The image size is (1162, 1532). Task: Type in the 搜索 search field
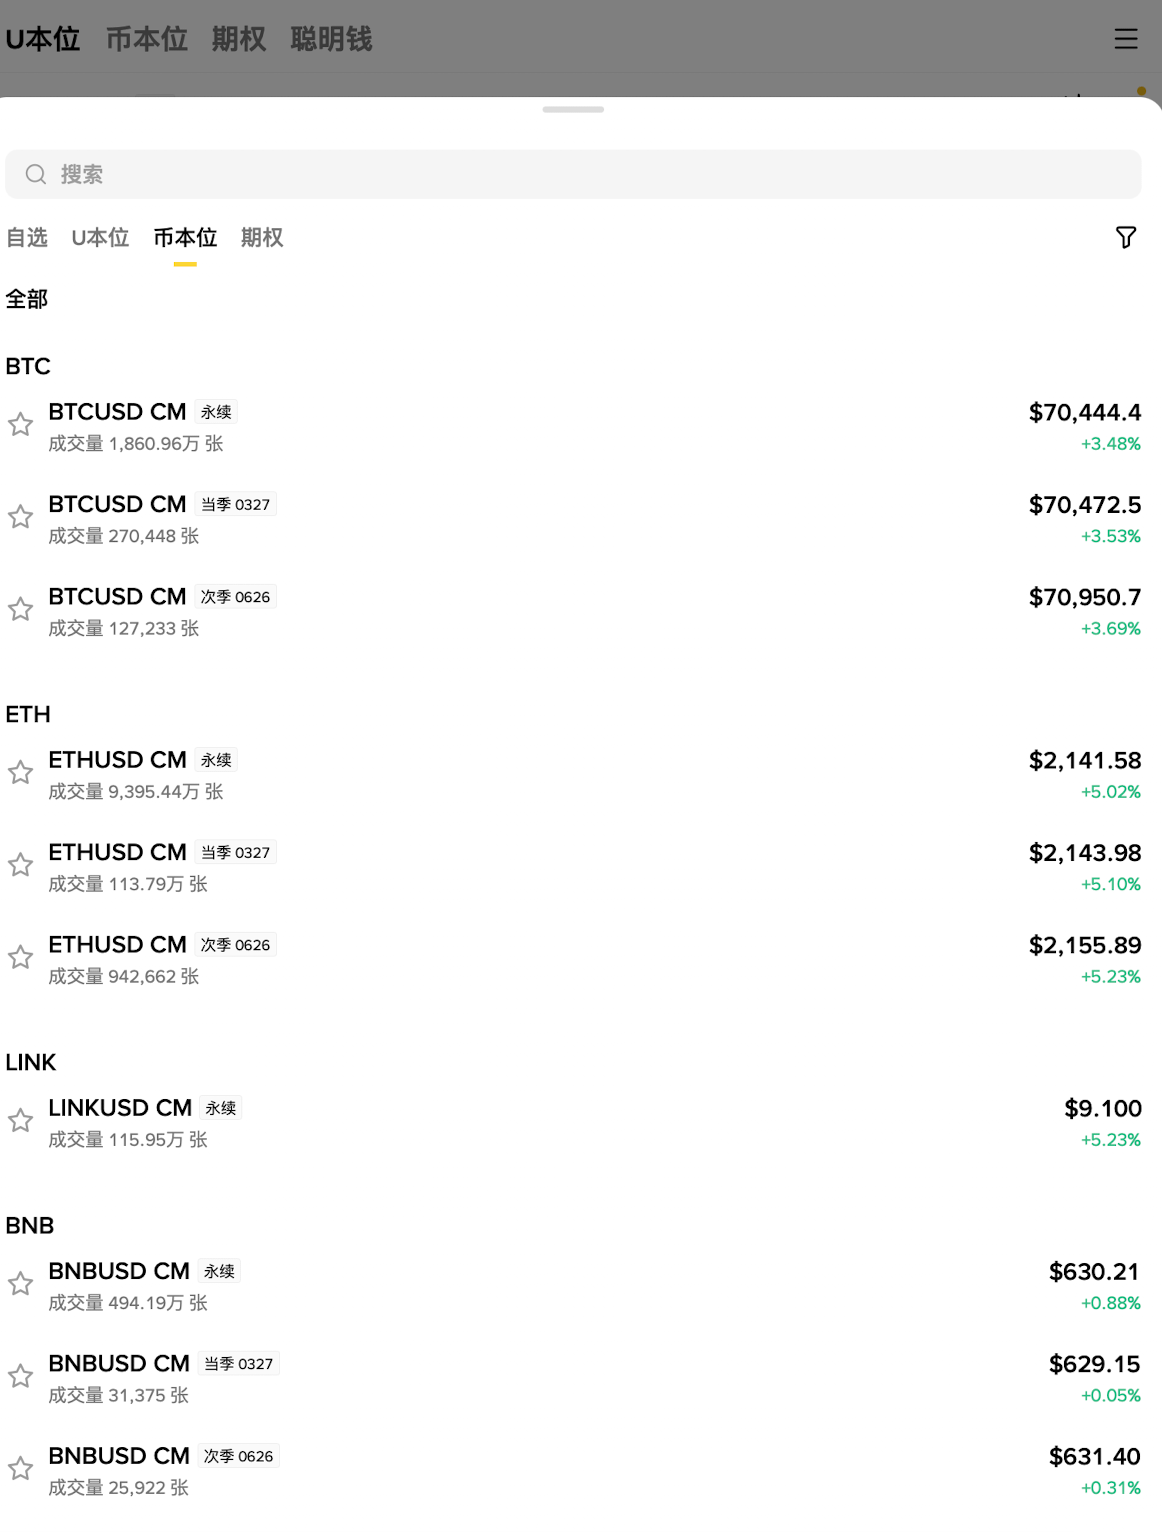coord(580,174)
